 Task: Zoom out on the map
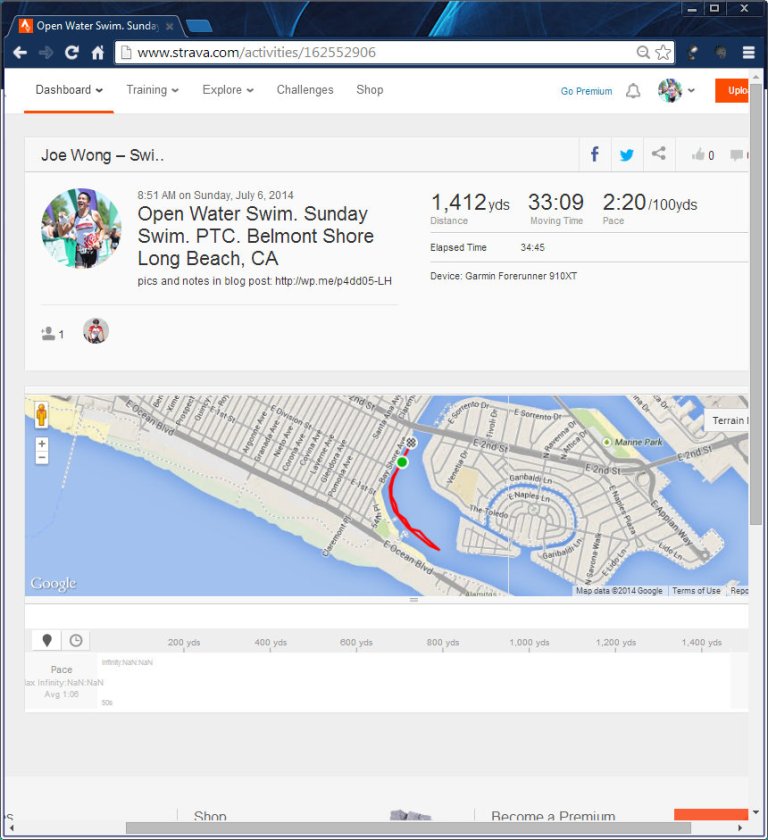tap(42, 458)
